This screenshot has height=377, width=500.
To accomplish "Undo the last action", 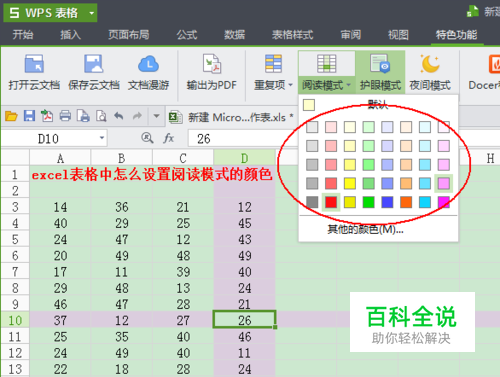I will (119, 116).
